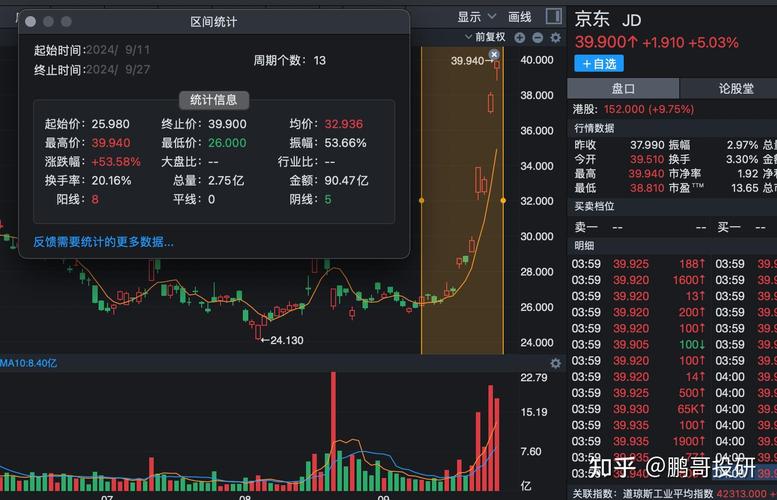
Task: Select the 统计信息 section label
Action: coord(214,100)
